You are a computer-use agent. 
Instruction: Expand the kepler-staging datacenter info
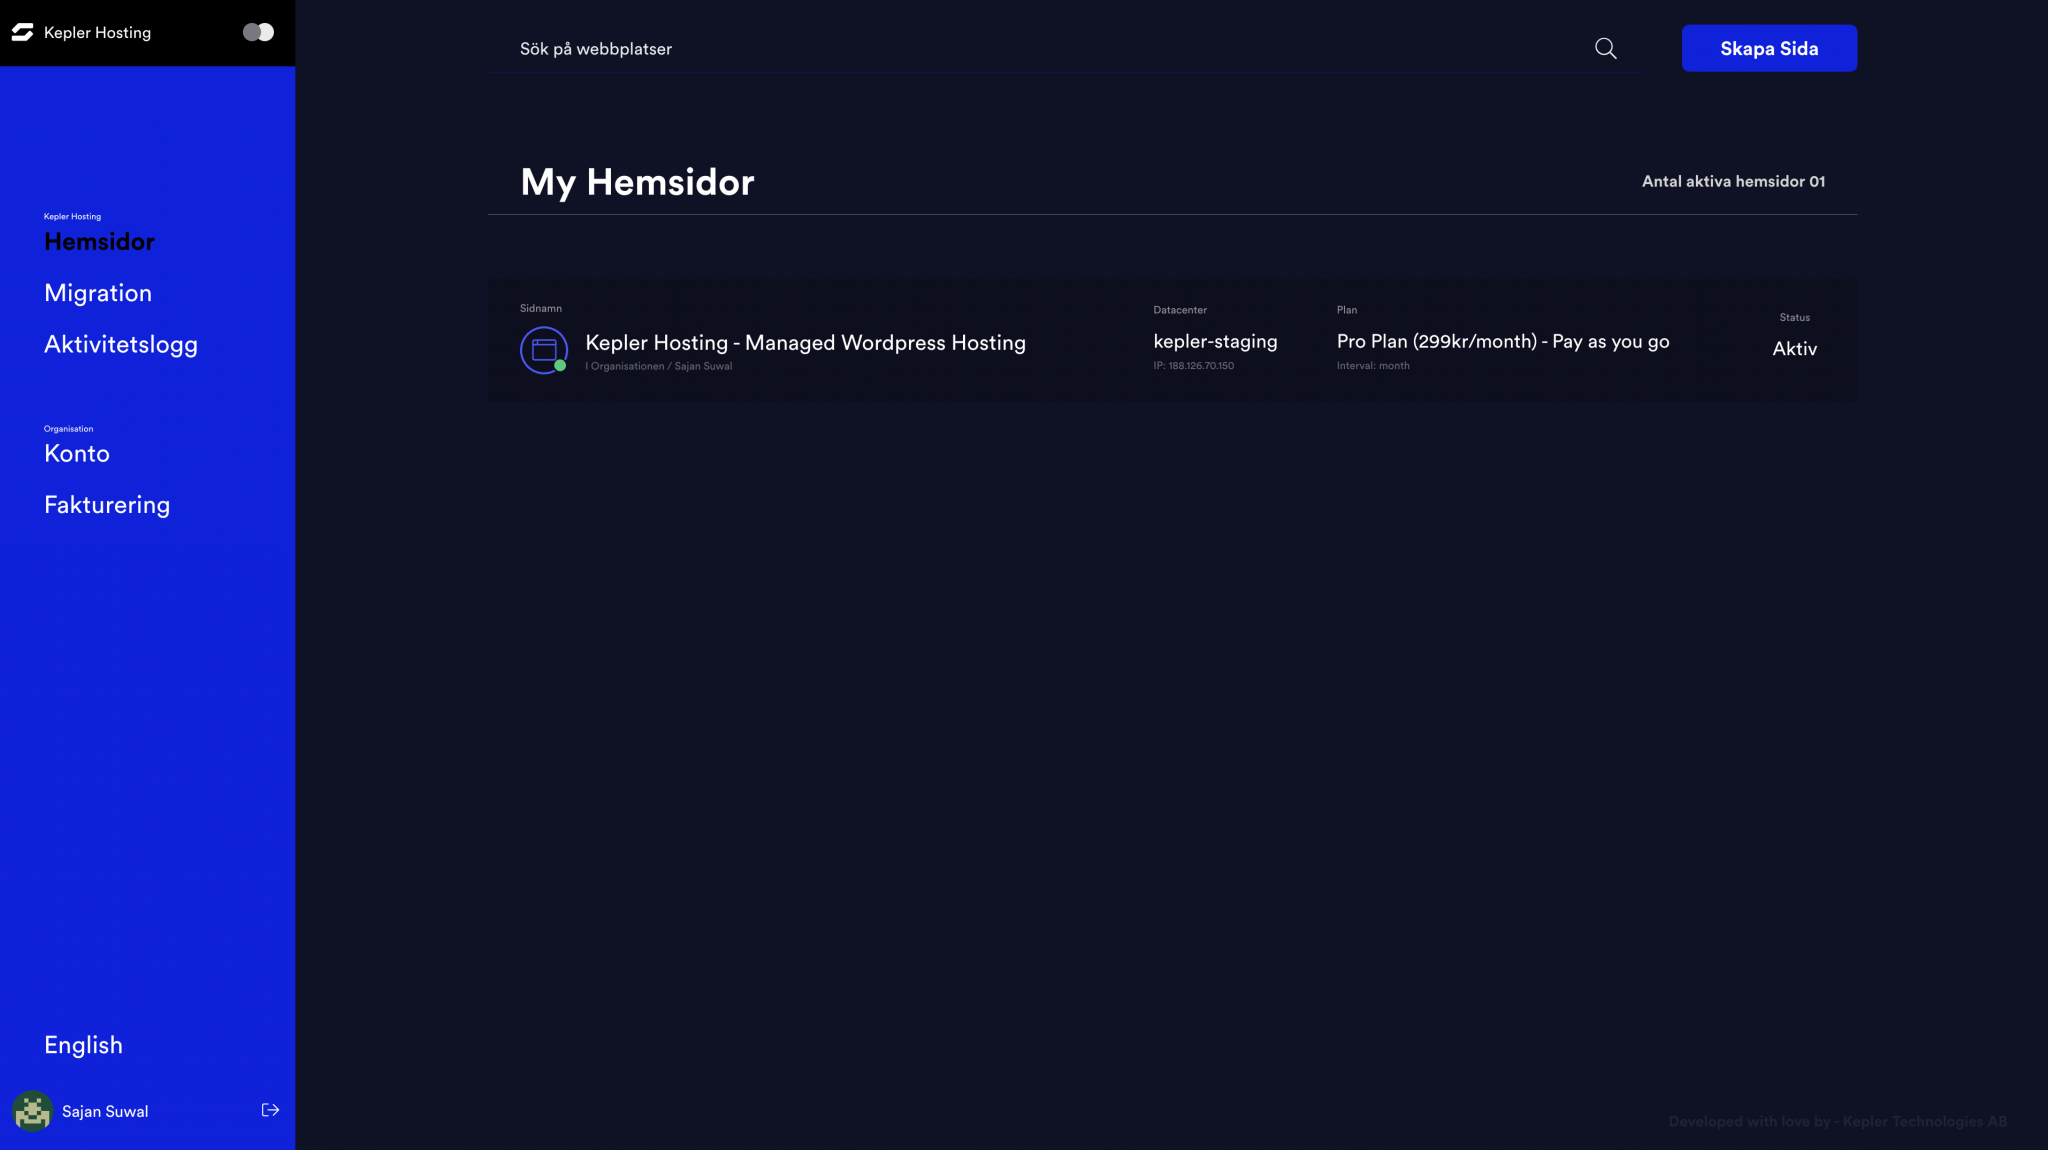[1215, 341]
